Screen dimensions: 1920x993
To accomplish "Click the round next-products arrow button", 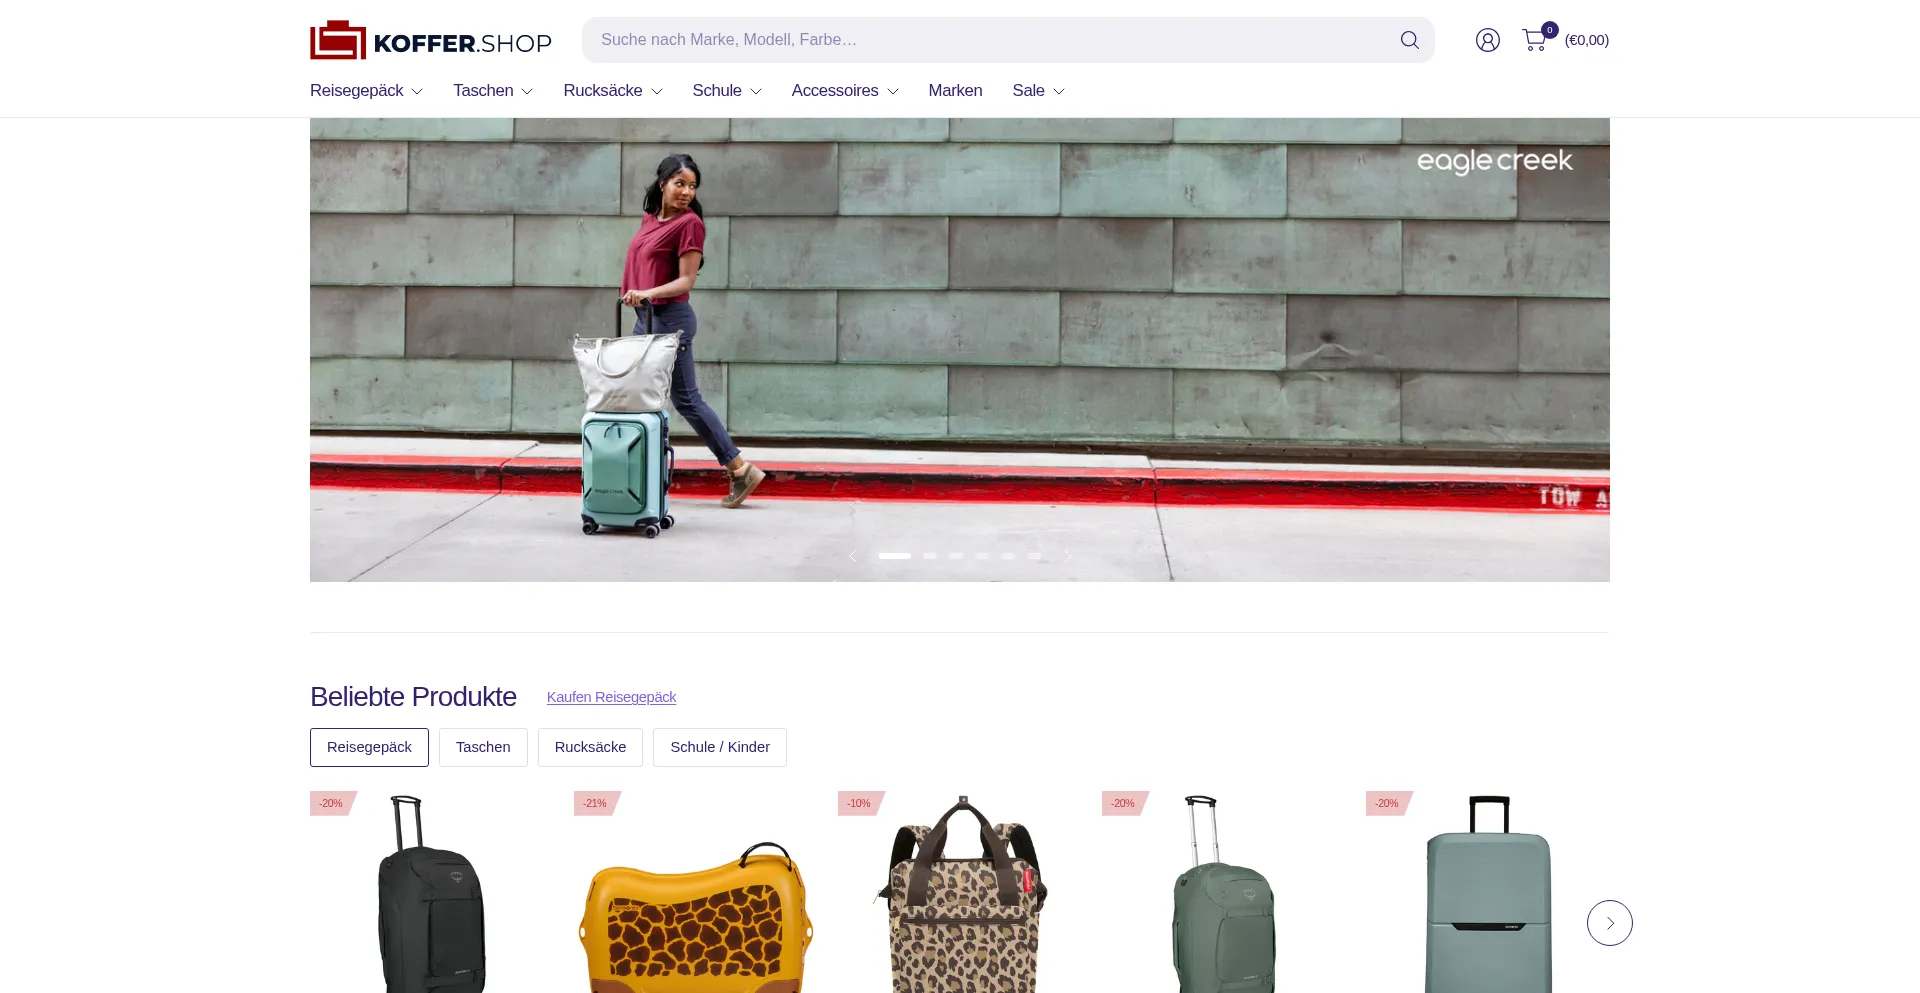I will pos(1609,923).
